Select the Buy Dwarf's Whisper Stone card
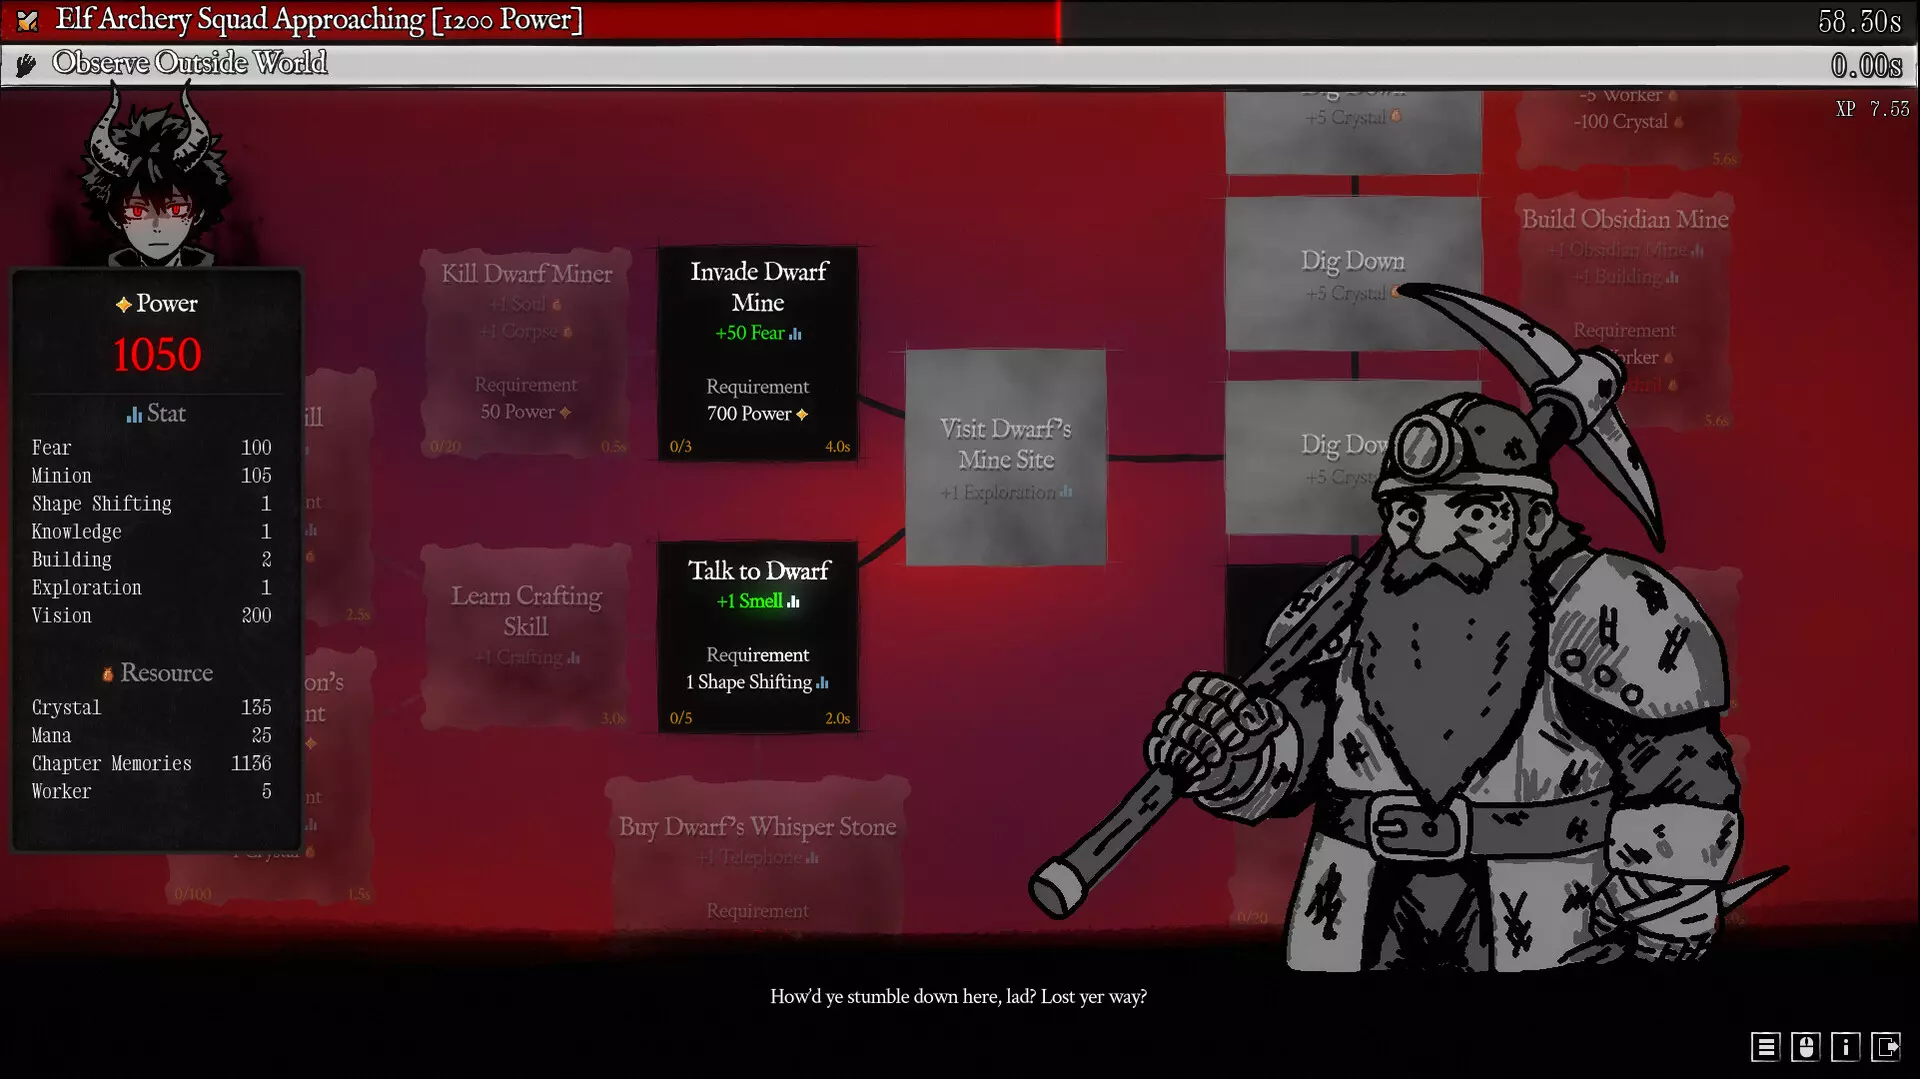The height and width of the screenshot is (1079, 1920). 757,855
